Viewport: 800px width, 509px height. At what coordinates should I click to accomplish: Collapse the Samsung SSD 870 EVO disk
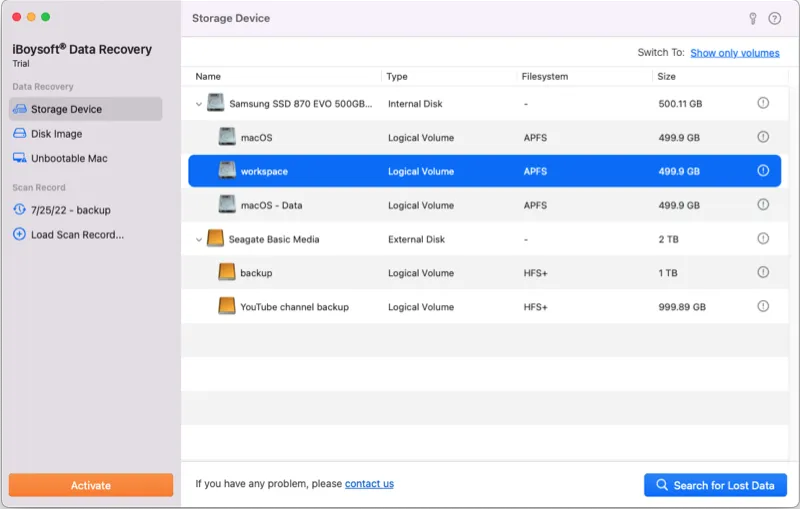click(198, 104)
